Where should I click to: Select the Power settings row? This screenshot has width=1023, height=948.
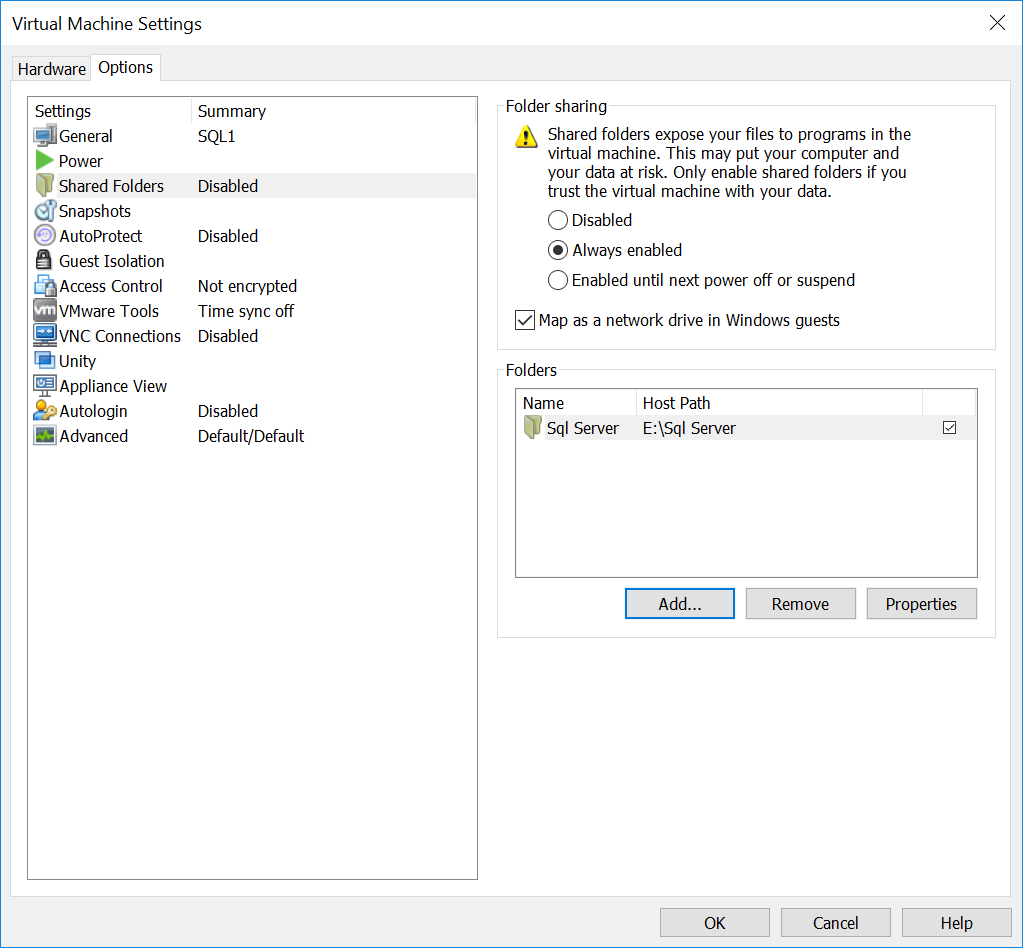(254, 161)
